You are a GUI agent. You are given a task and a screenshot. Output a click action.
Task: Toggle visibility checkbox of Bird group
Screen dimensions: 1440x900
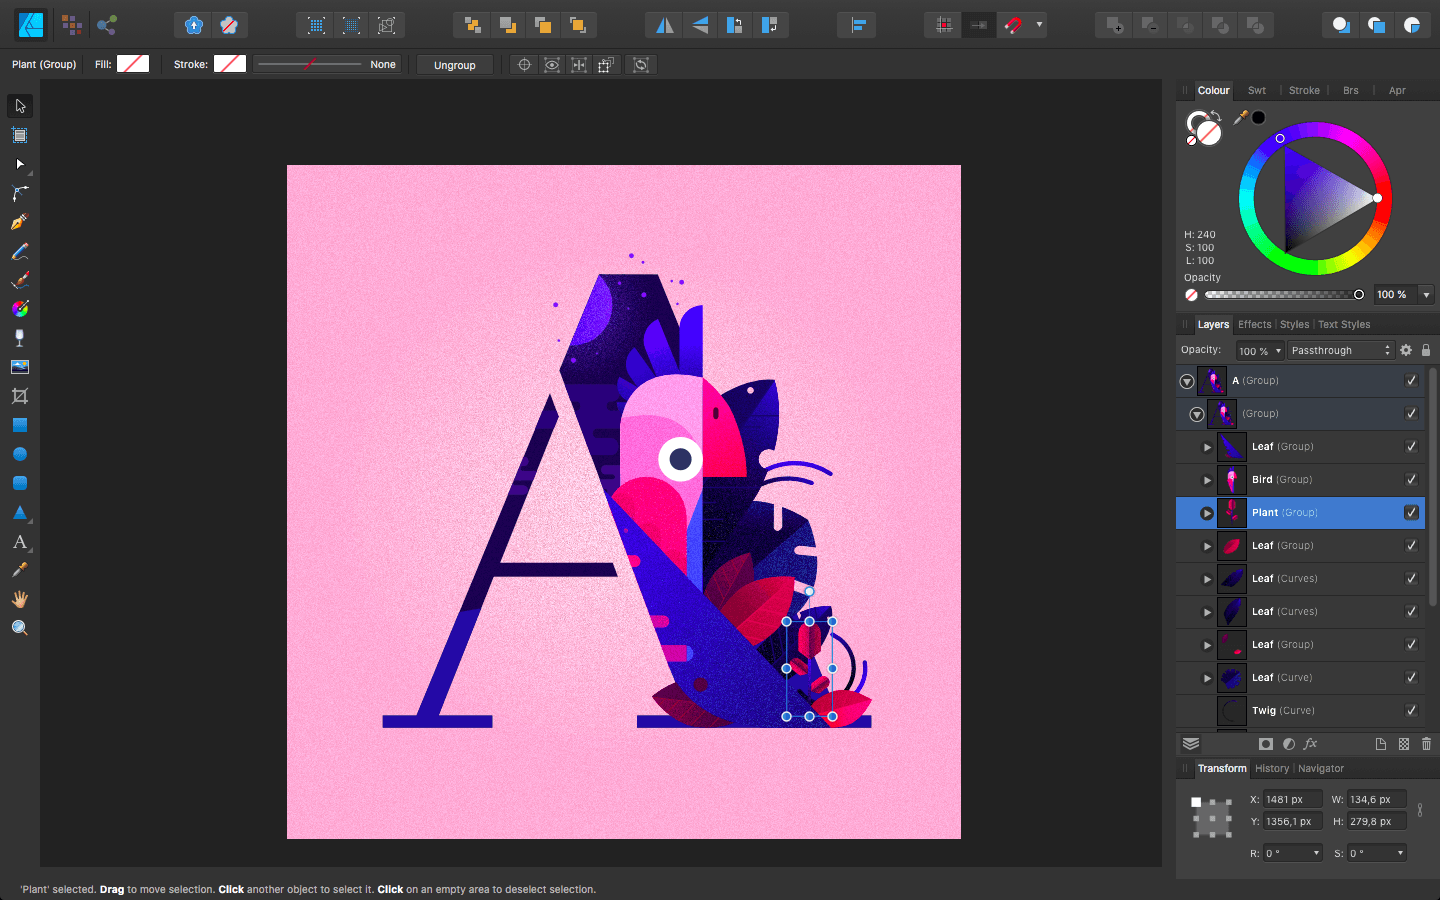pyautogui.click(x=1411, y=479)
